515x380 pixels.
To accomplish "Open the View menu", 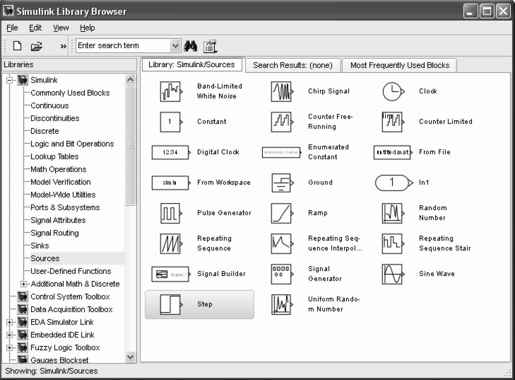I will (x=61, y=28).
